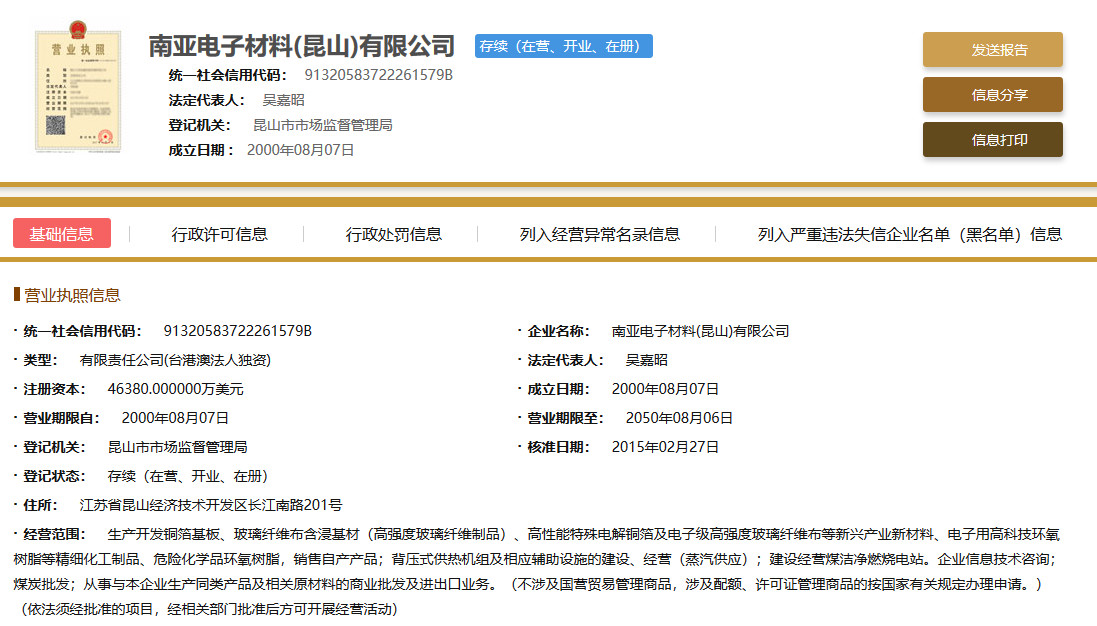
Task: Open the business license thumbnail image
Action: point(78,87)
